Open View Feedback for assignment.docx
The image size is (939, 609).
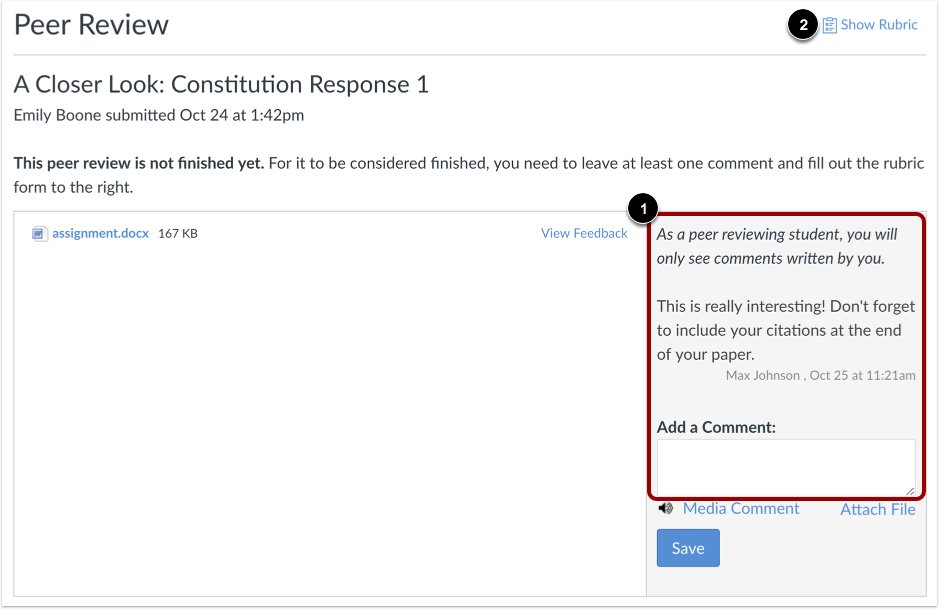pyautogui.click(x=584, y=233)
